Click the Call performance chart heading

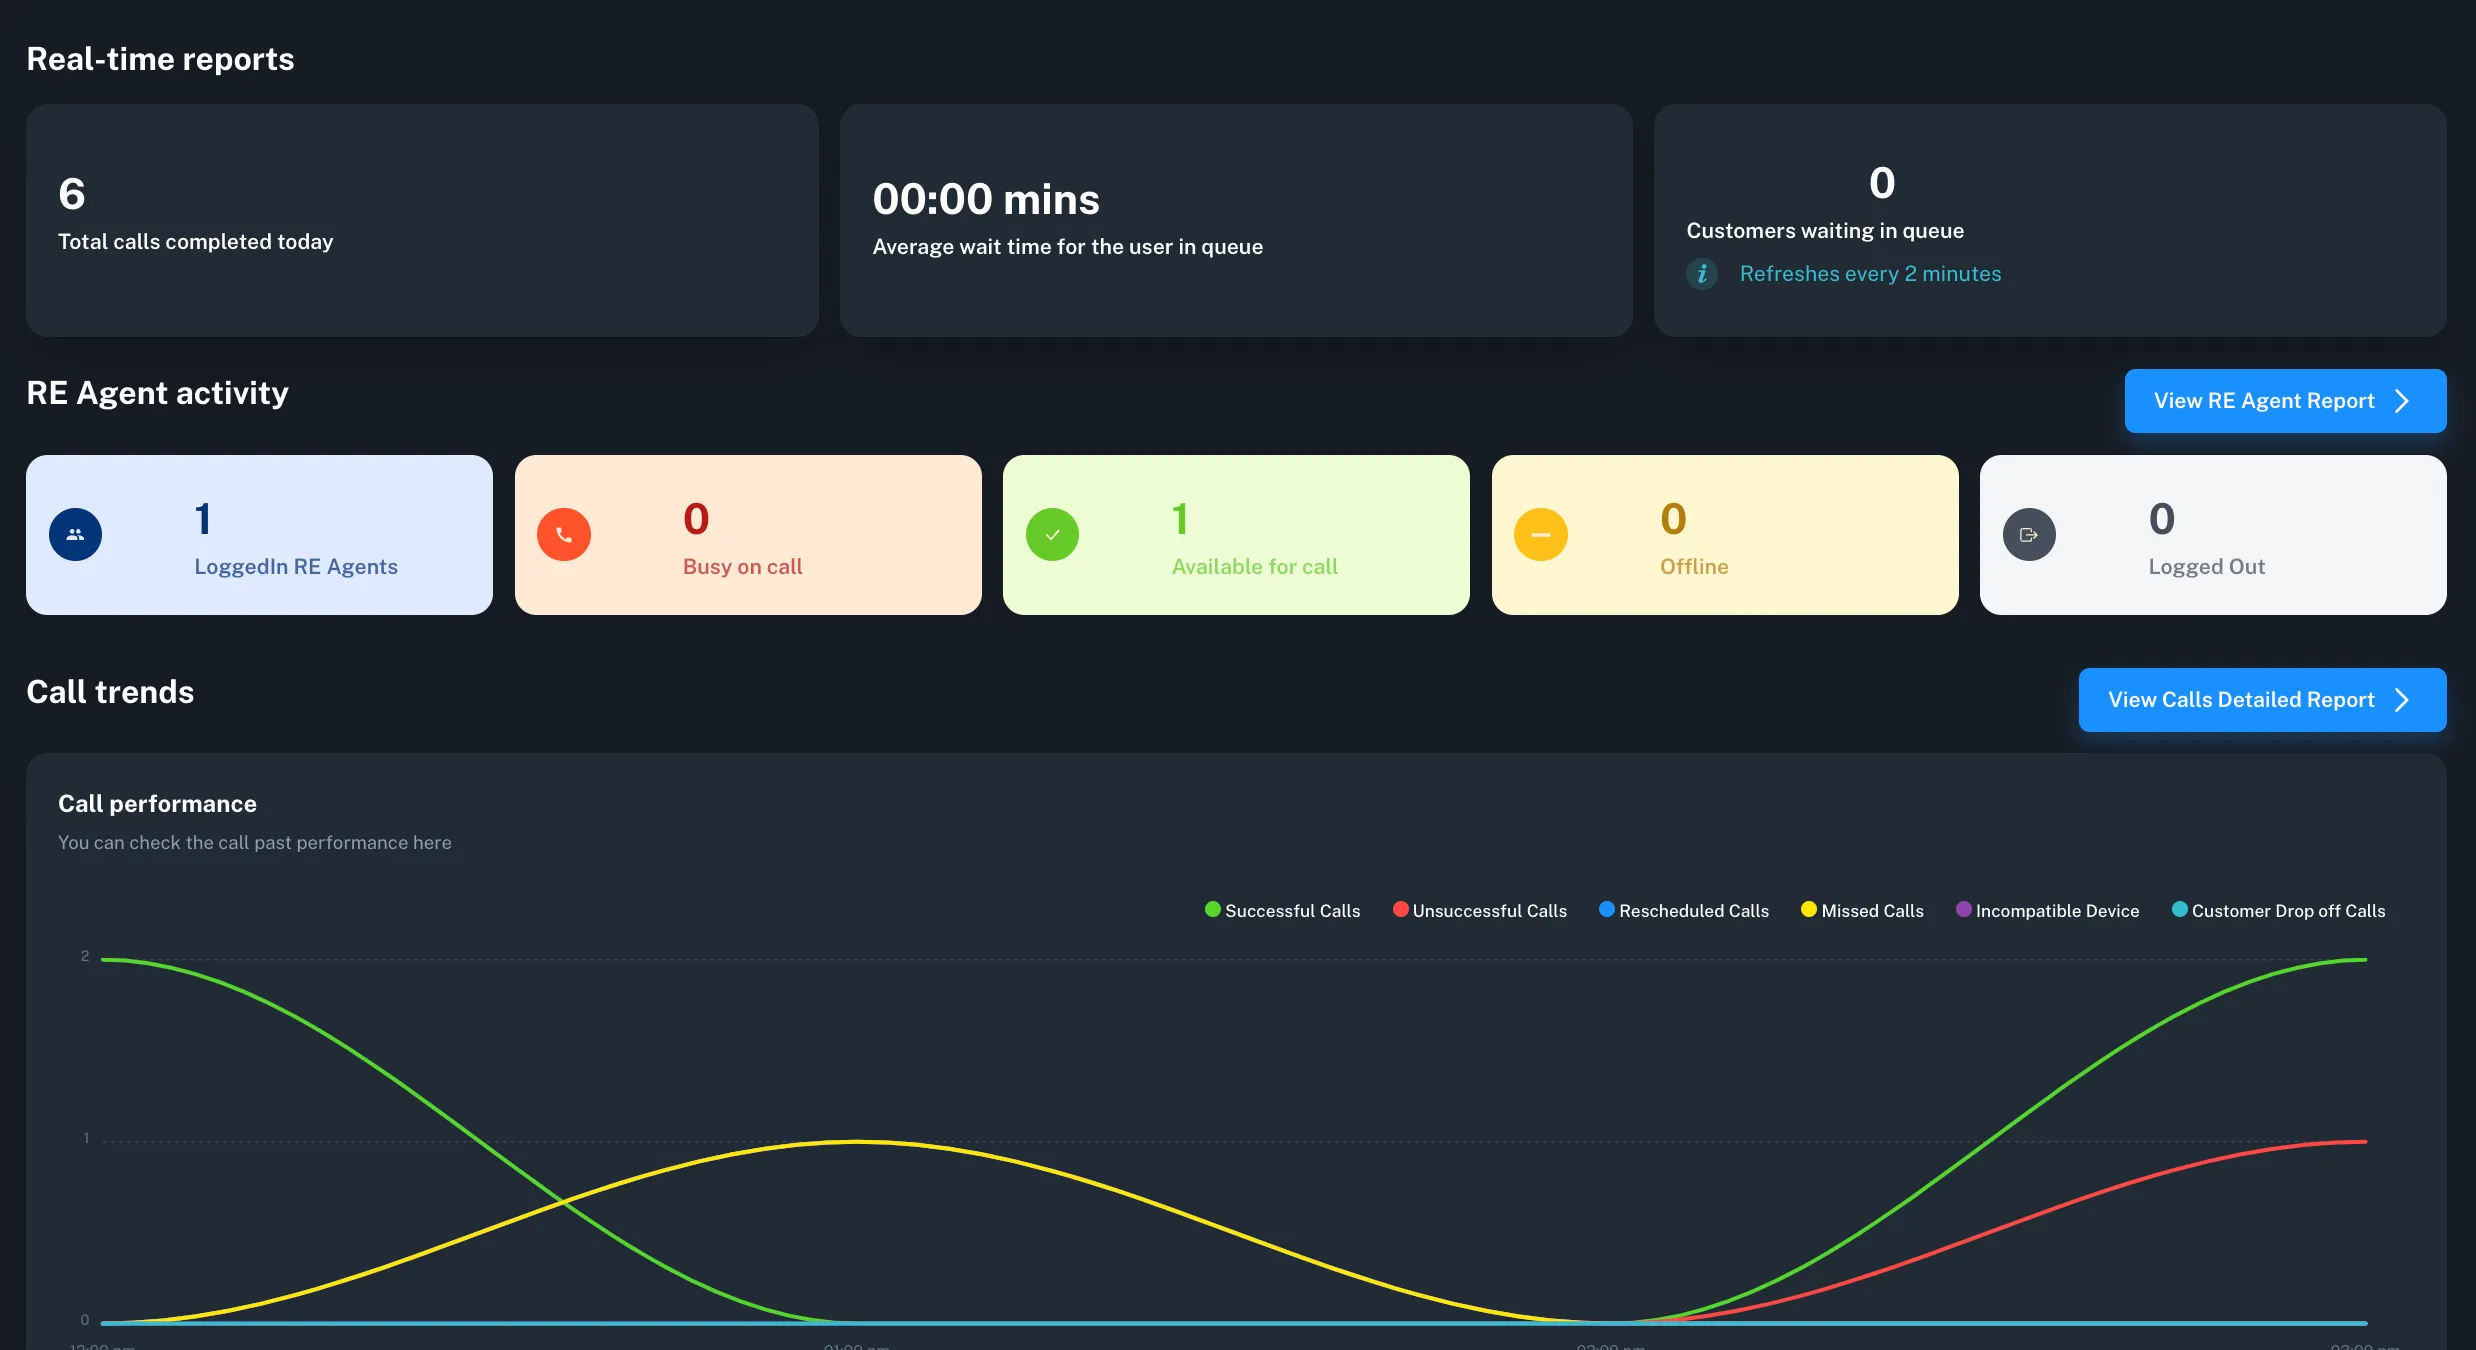(157, 804)
